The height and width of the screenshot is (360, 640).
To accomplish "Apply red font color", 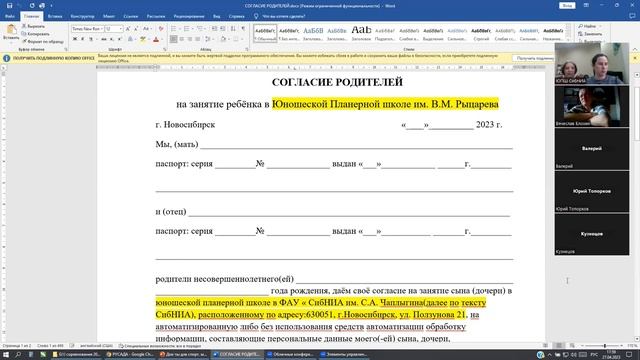I will pos(156,39).
